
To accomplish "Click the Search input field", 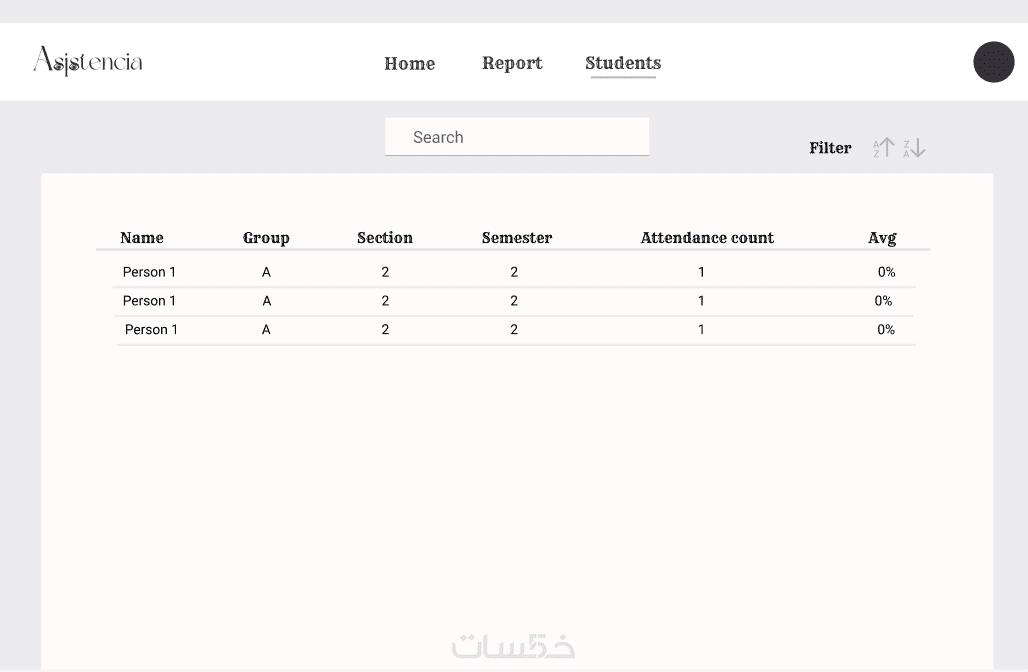I will pyautogui.click(x=517, y=137).
